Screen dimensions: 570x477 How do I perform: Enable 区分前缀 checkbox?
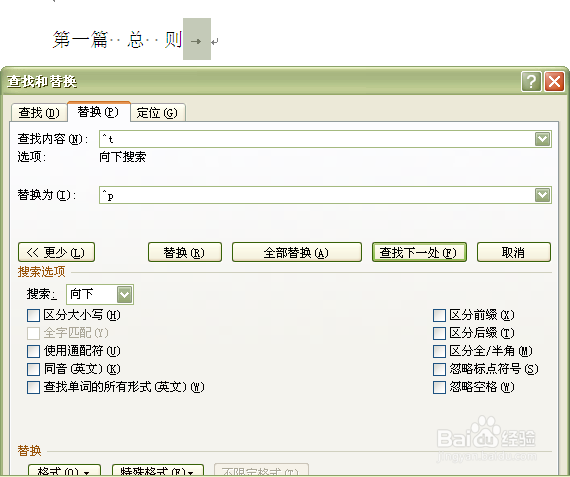tap(439, 315)
